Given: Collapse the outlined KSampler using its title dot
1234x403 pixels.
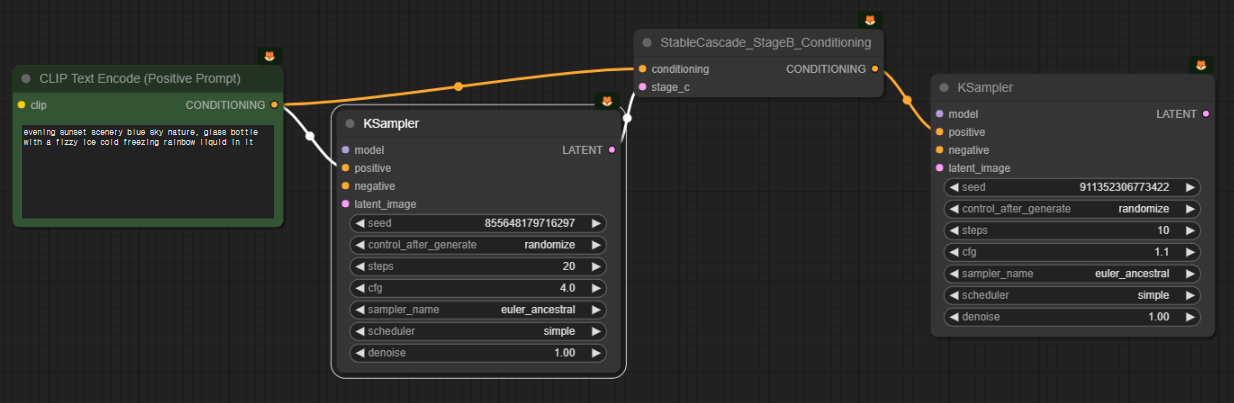Looking at the screenshot, I should click(x=350, y=124).
